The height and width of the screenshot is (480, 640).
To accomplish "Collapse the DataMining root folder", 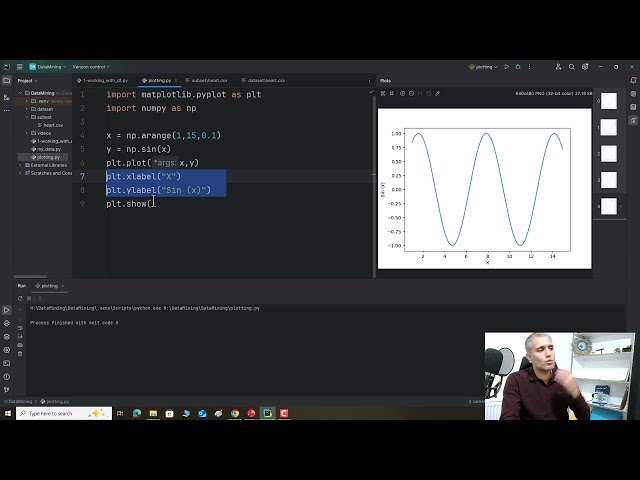I will coord(20,93).
